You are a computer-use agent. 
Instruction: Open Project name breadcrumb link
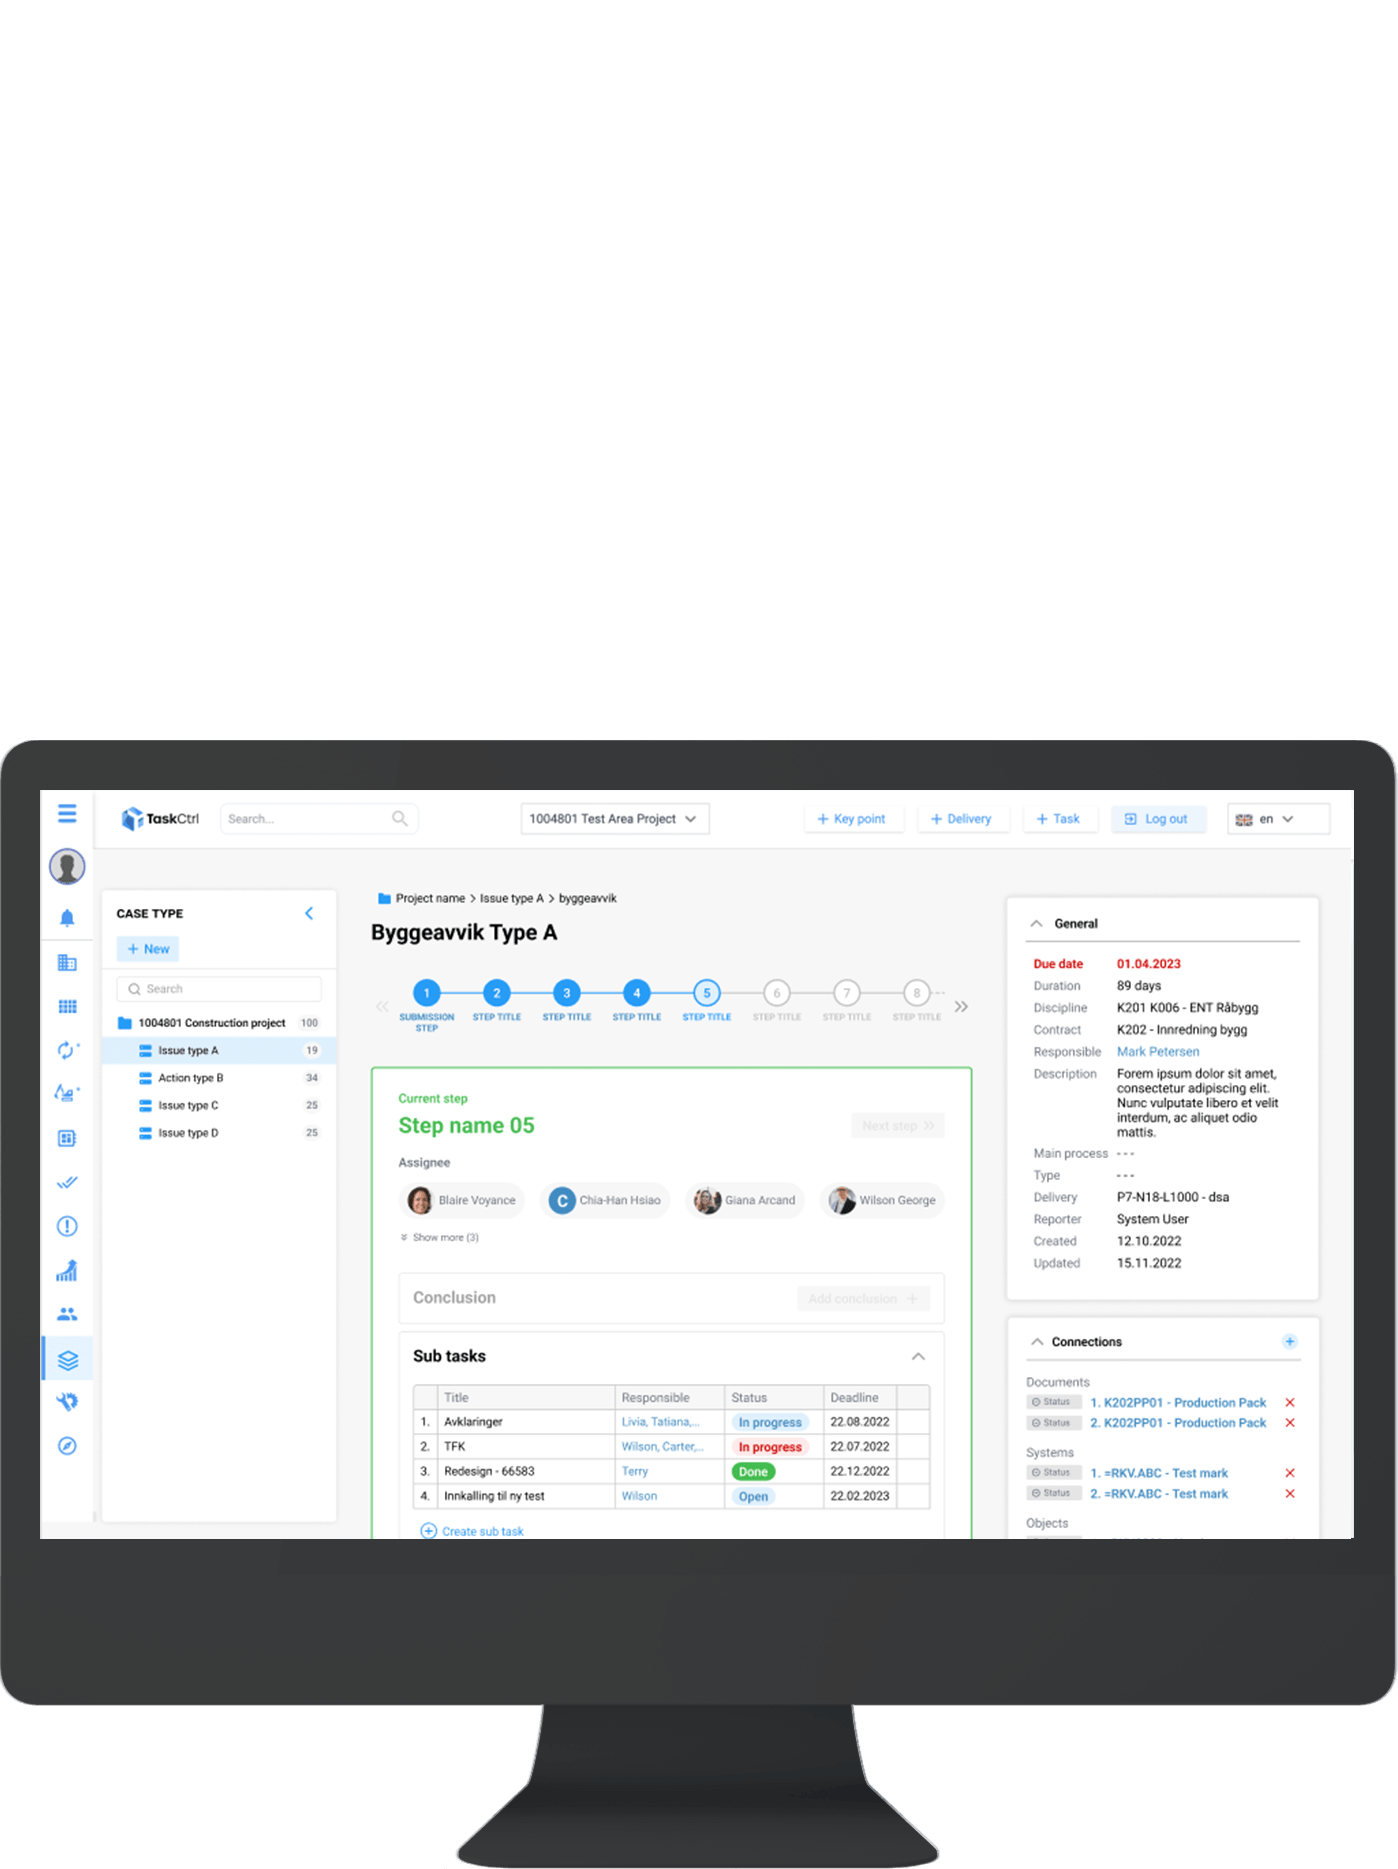431,898
